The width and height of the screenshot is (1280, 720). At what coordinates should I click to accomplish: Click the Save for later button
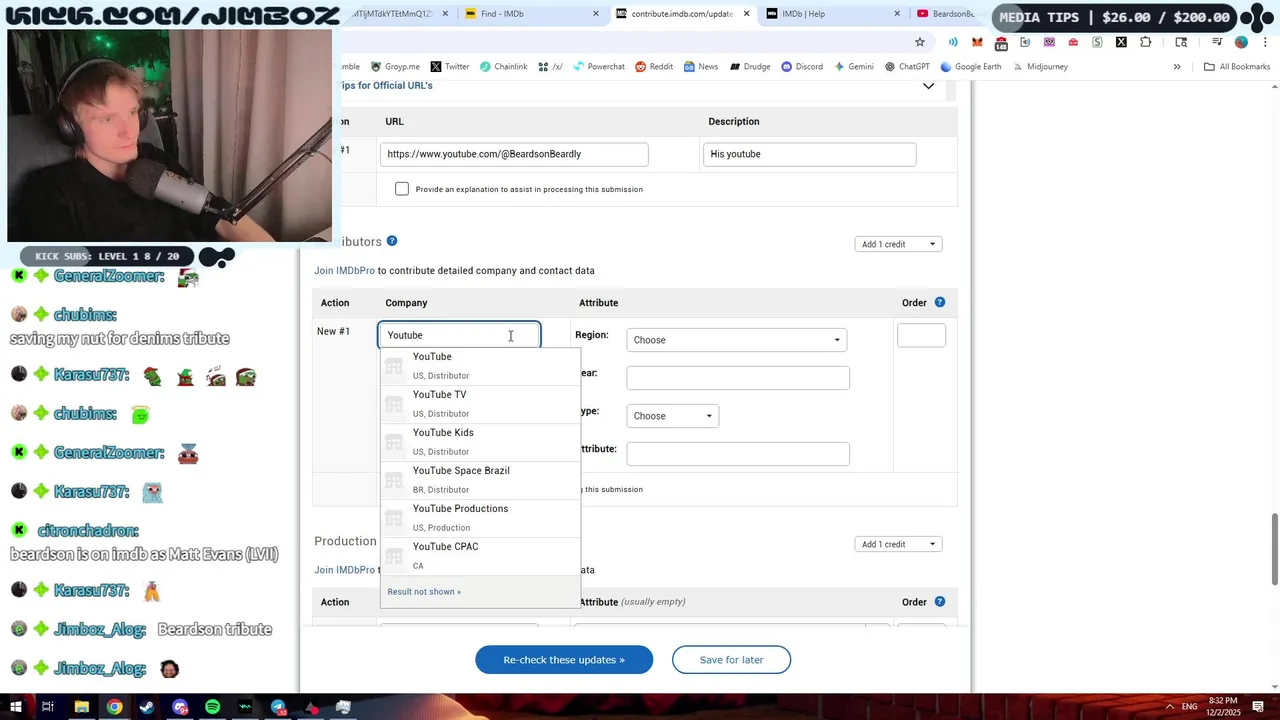(x=731, y=660)
